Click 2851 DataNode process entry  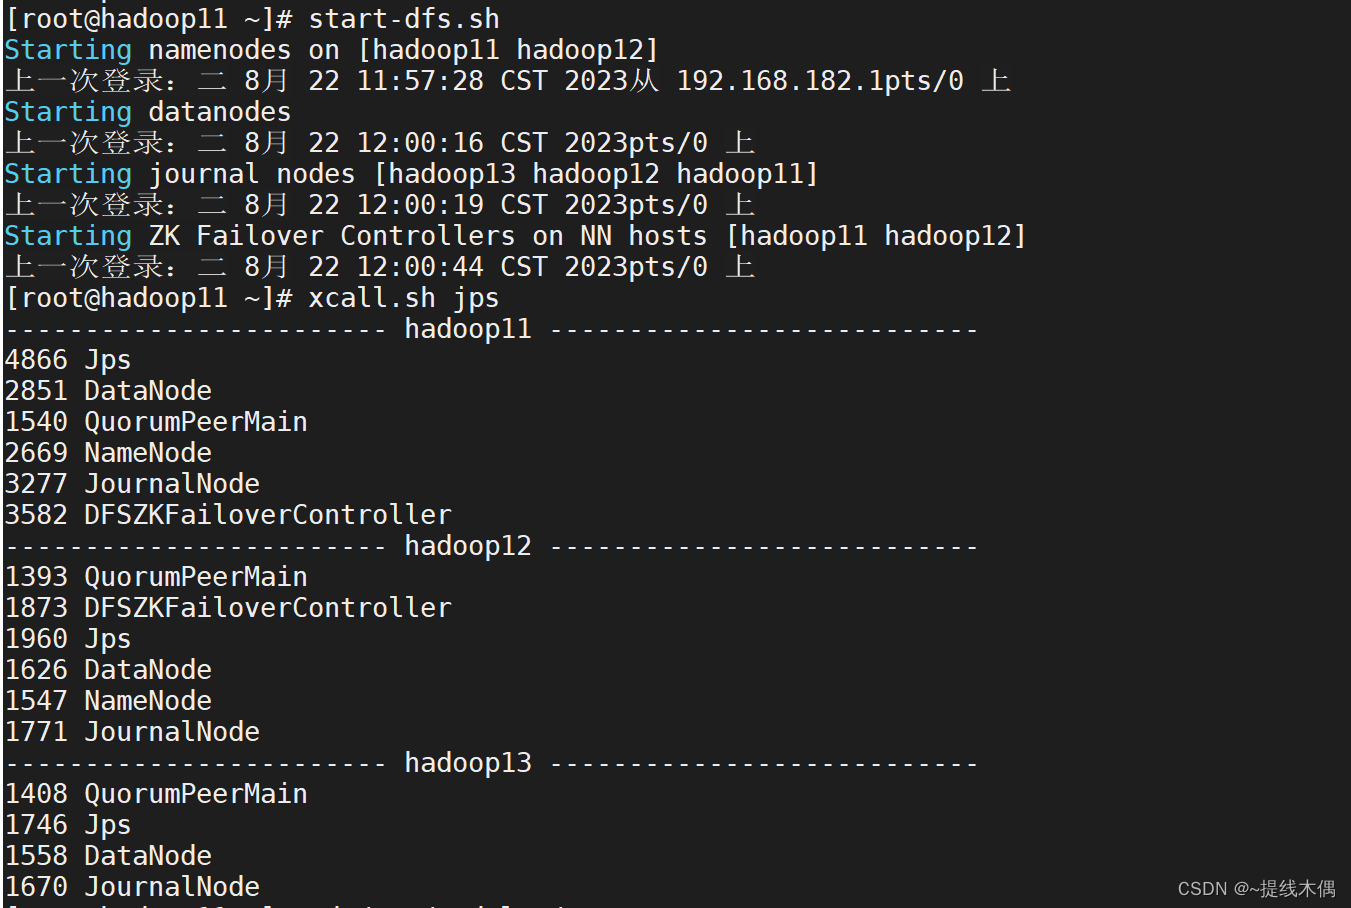[108, 391]
